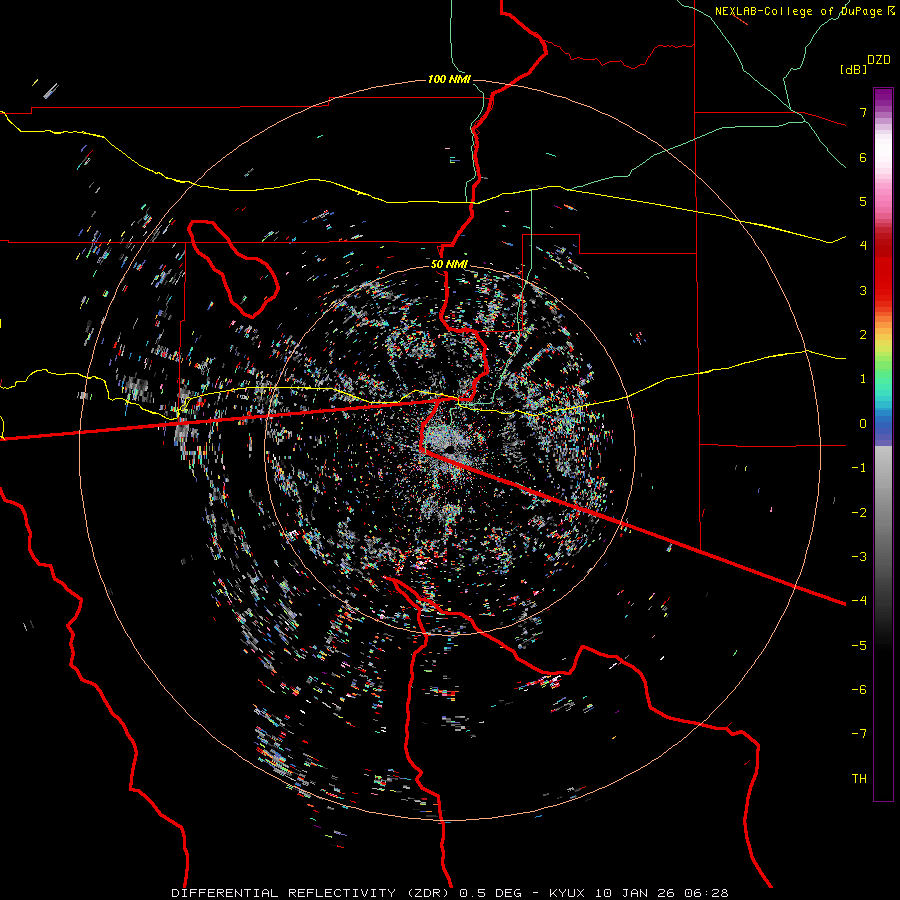Click the DZD legend title
900x900 pixels.
pyautogui.click(x=879, y=60)
